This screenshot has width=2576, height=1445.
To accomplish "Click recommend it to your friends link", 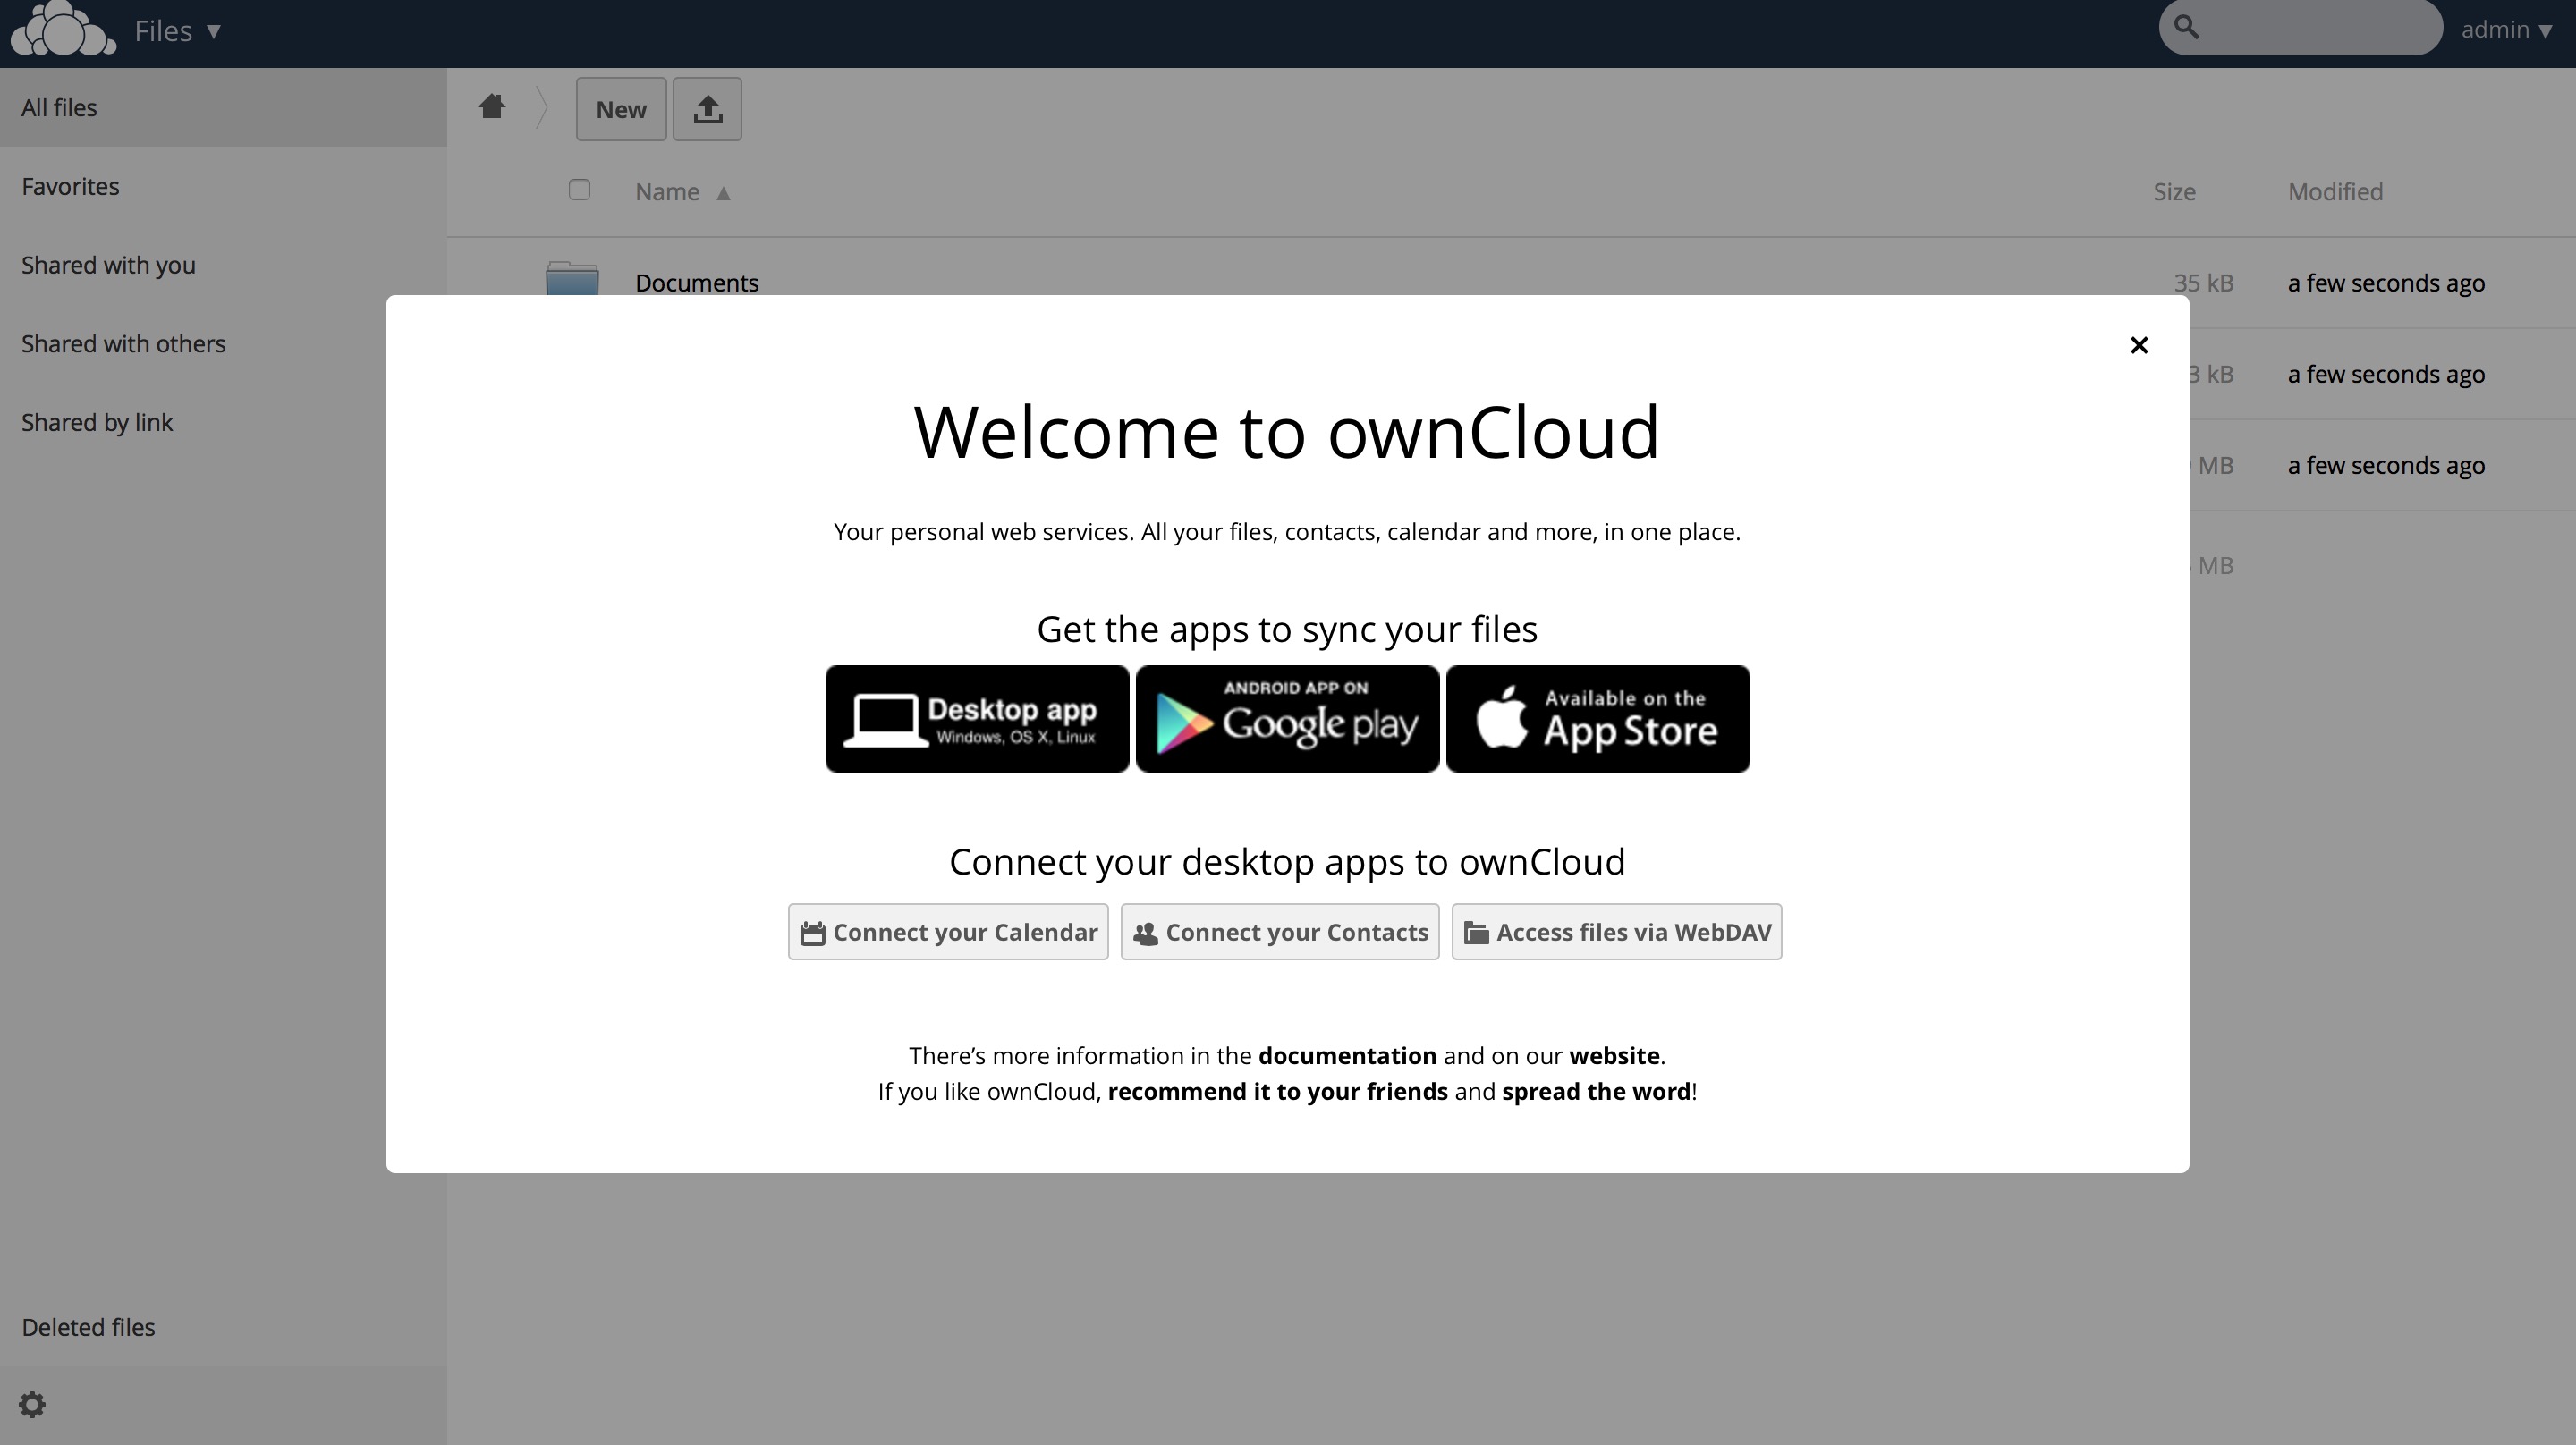I will pyautogui.click(x=1277, y=1092).
